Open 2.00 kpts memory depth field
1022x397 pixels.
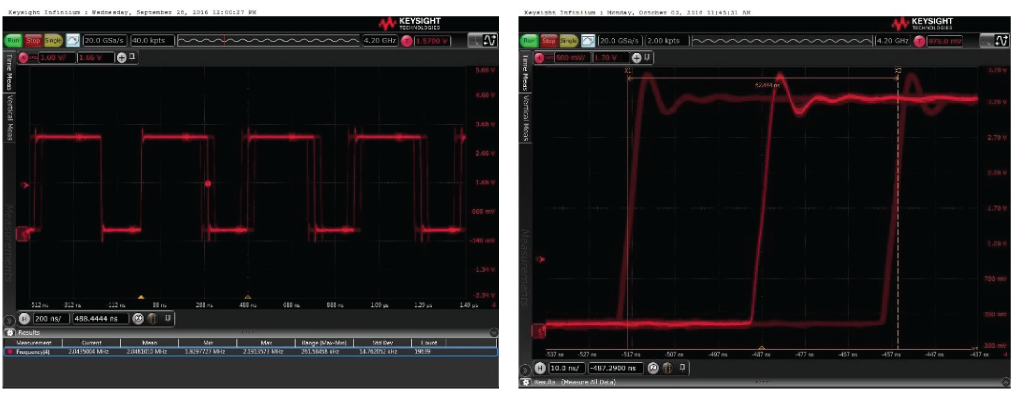(667, 40)
